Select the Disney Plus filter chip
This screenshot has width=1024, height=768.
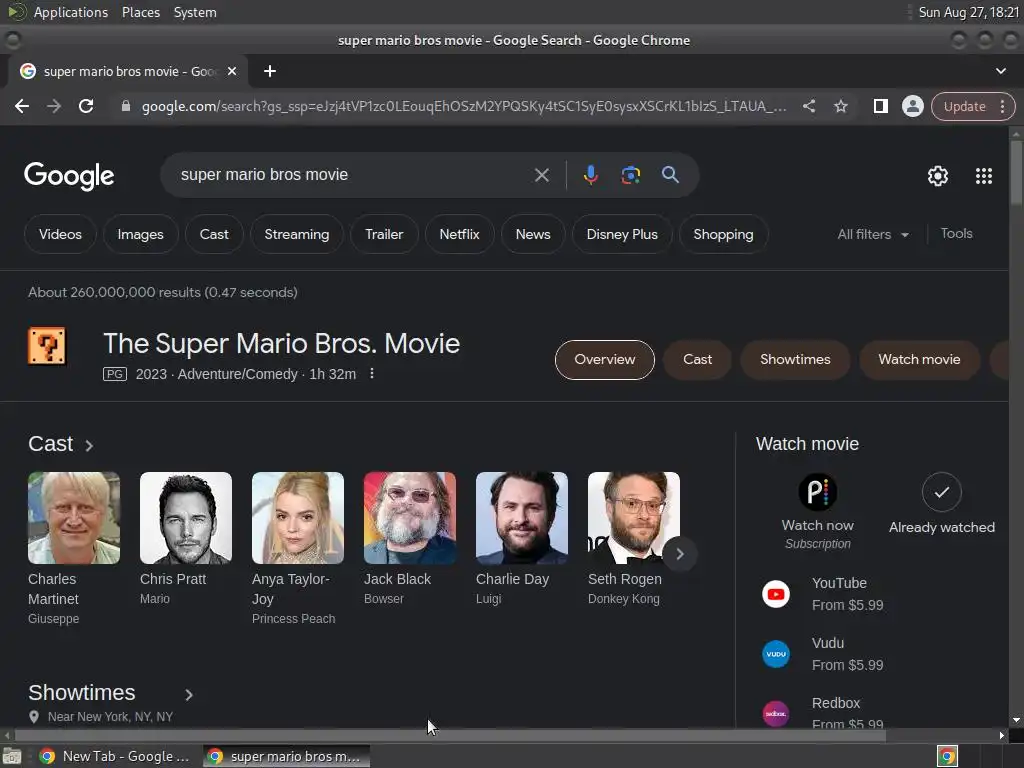click(x=622, y=234)
